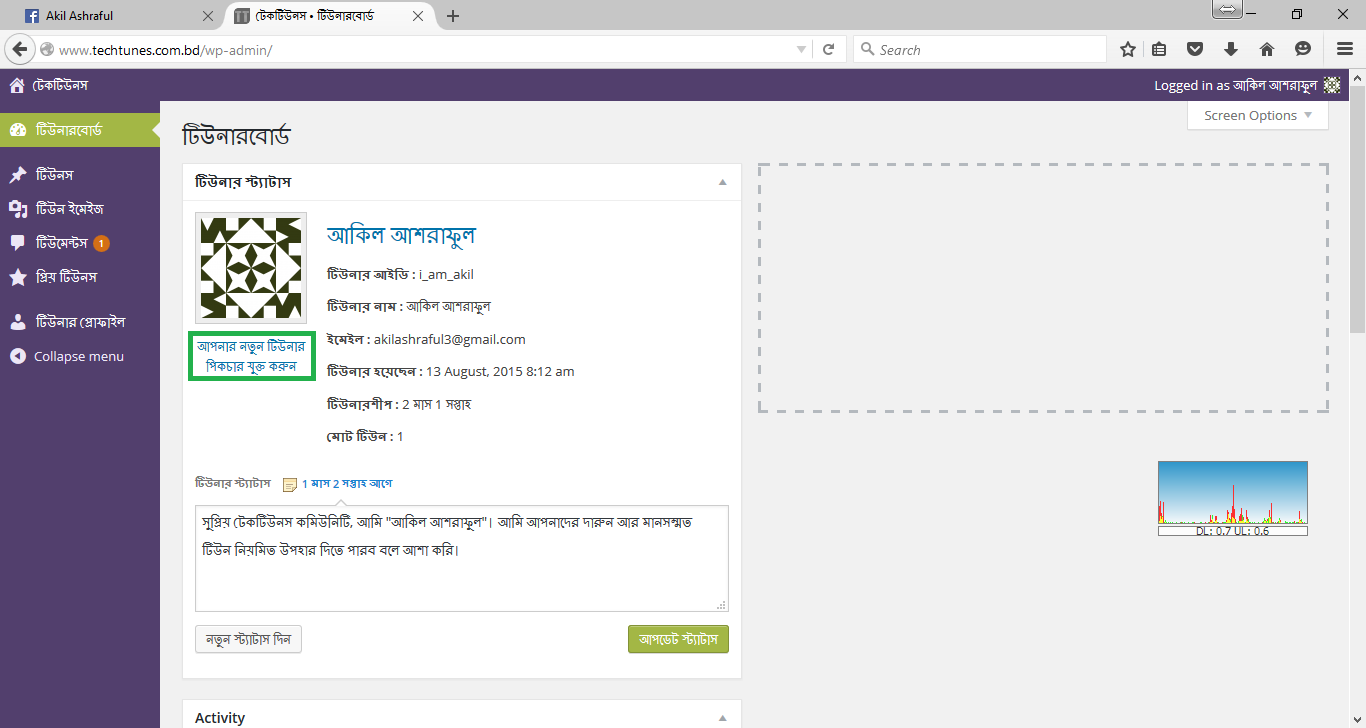
Task: Expand the Screen Options dropdown
Action: (1258, 115)
